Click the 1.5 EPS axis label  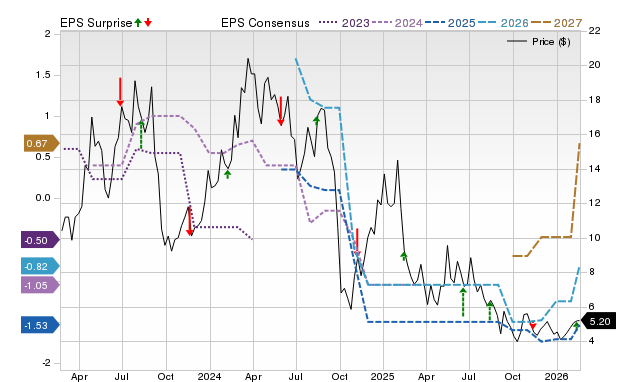point(43,75)
